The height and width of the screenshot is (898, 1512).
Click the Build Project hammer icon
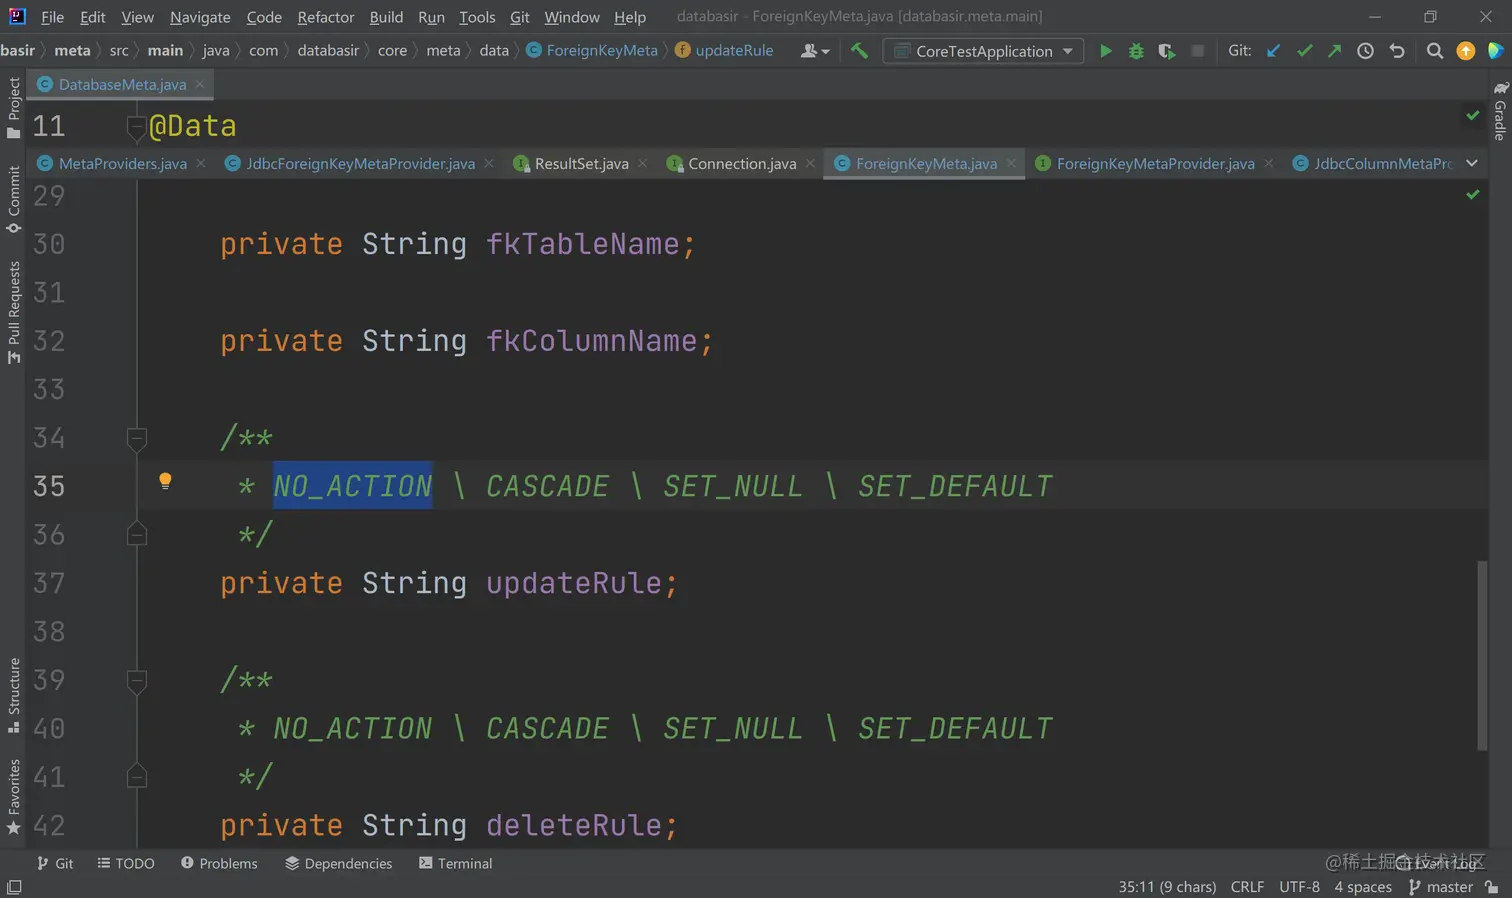859,50
